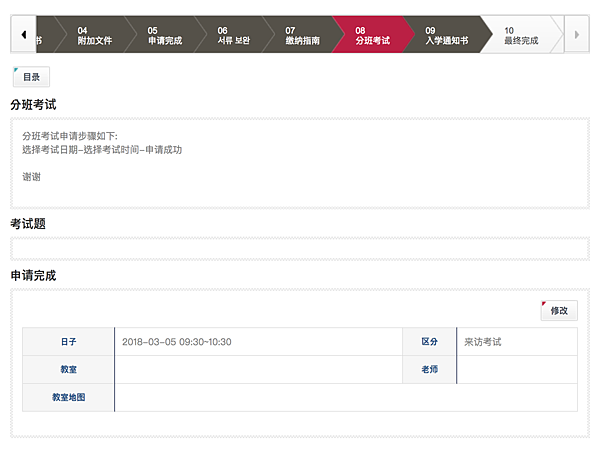Open step 10 最终完成
Viewport: 600px width, 451px height.
pos(521,35)
